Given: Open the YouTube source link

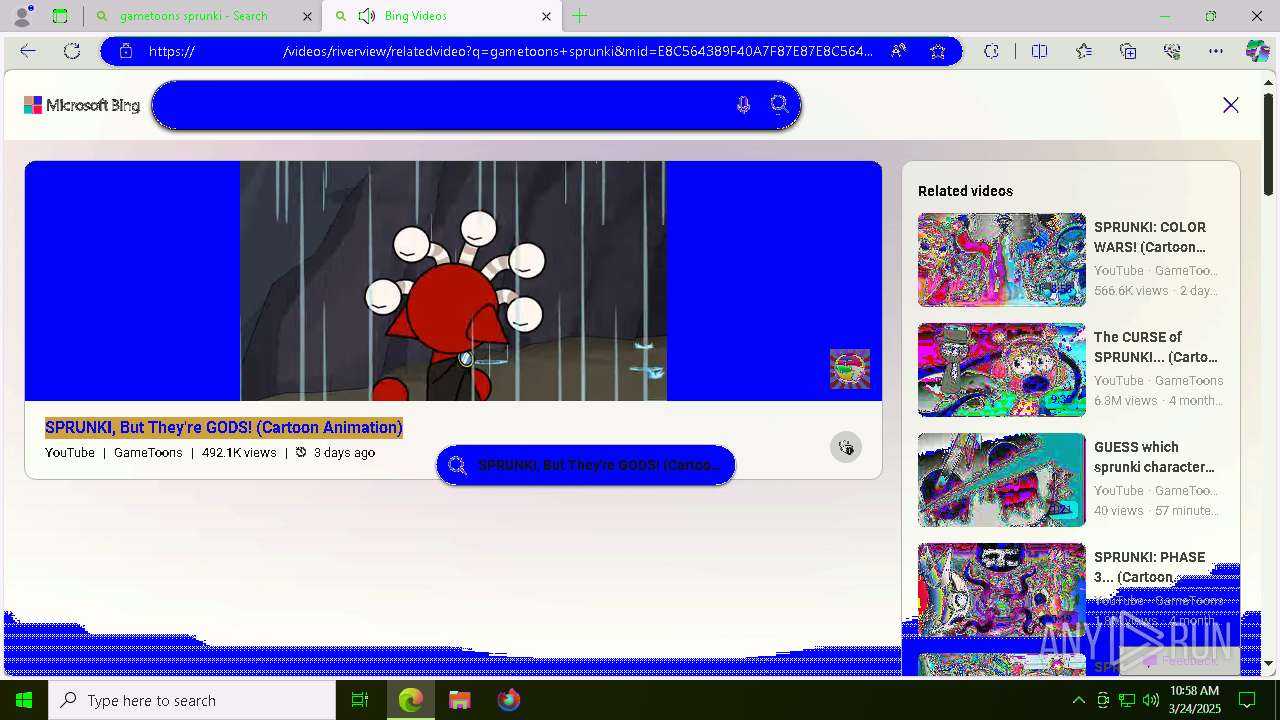Looking at the screenshot, I should (x=70, y=453).
